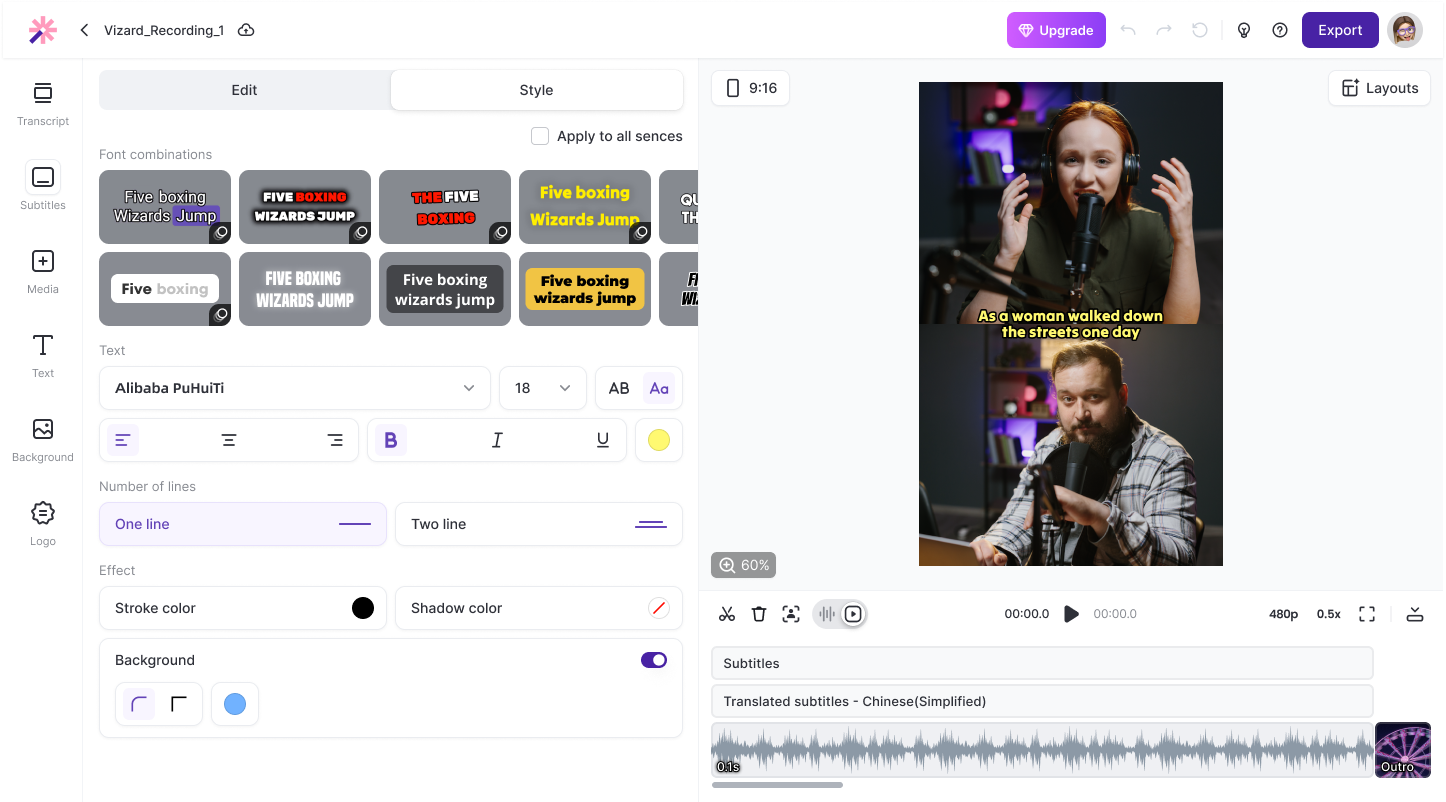Click the trash delete icon
This screenshot has width=1446, height=802.
[759, 614]
